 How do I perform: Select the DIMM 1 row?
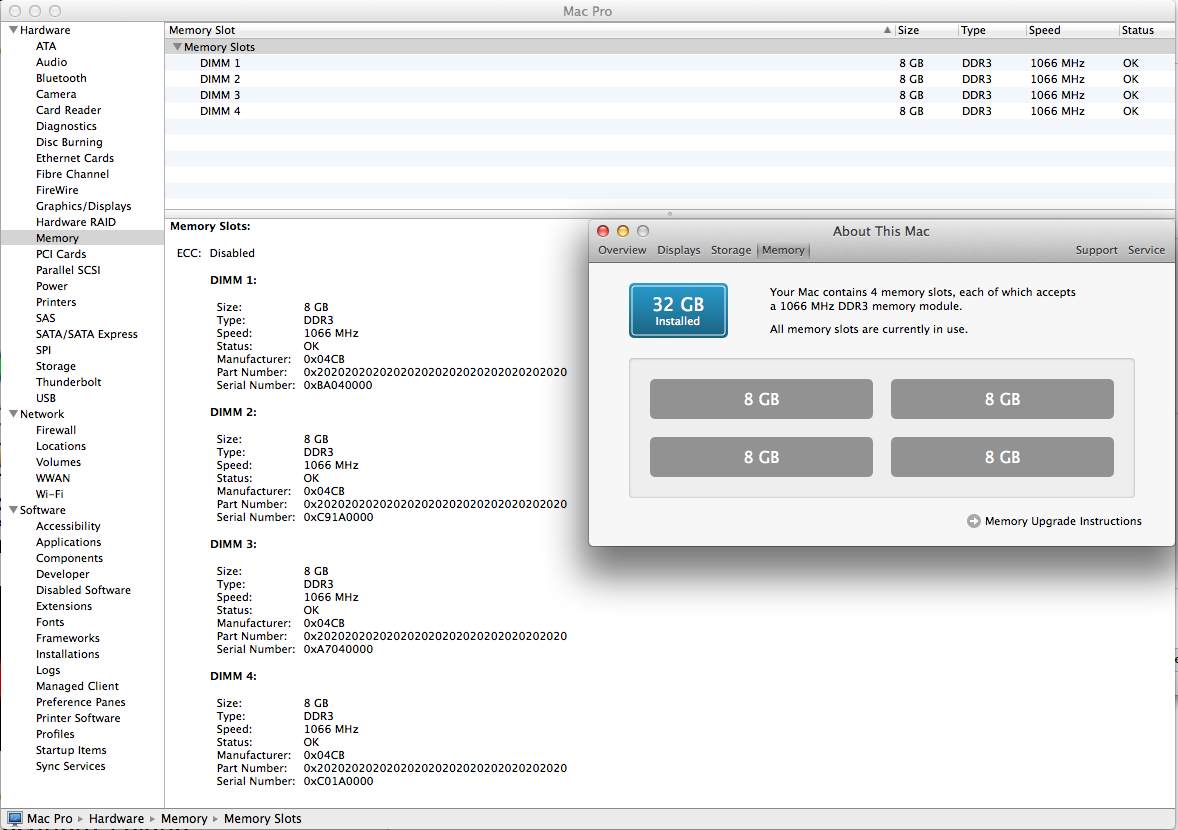point(669,63)
